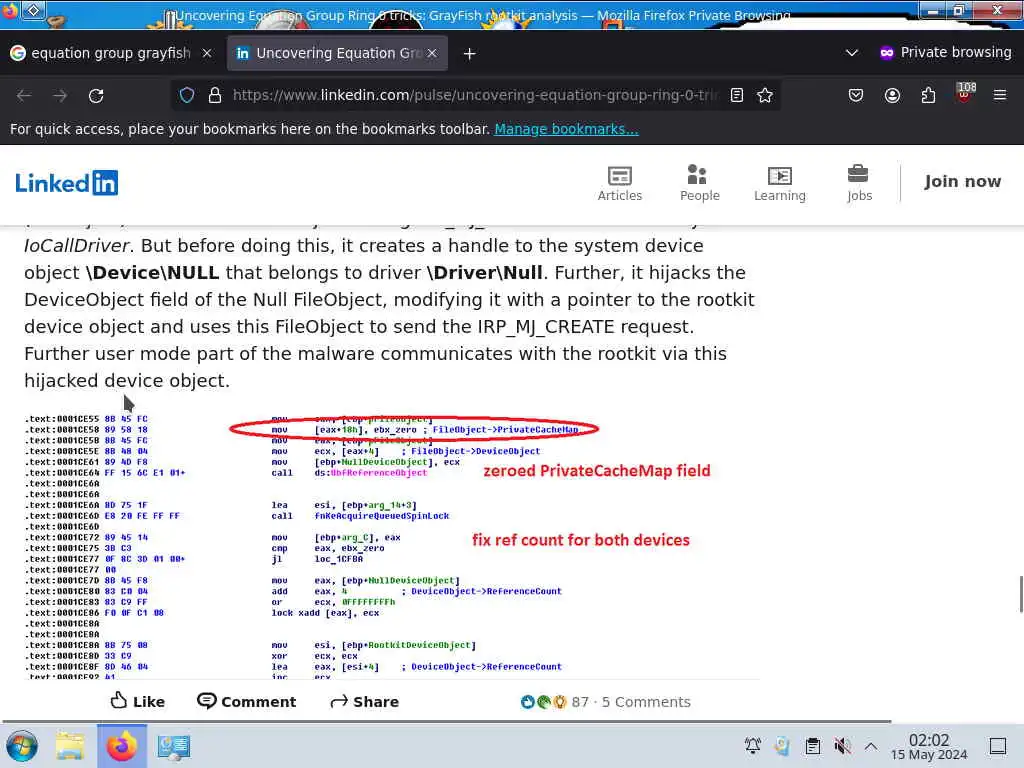The height and width of the screenshot is (768, 1024).
Task: Click the clock showing 02:02
Action: [929, 747]
